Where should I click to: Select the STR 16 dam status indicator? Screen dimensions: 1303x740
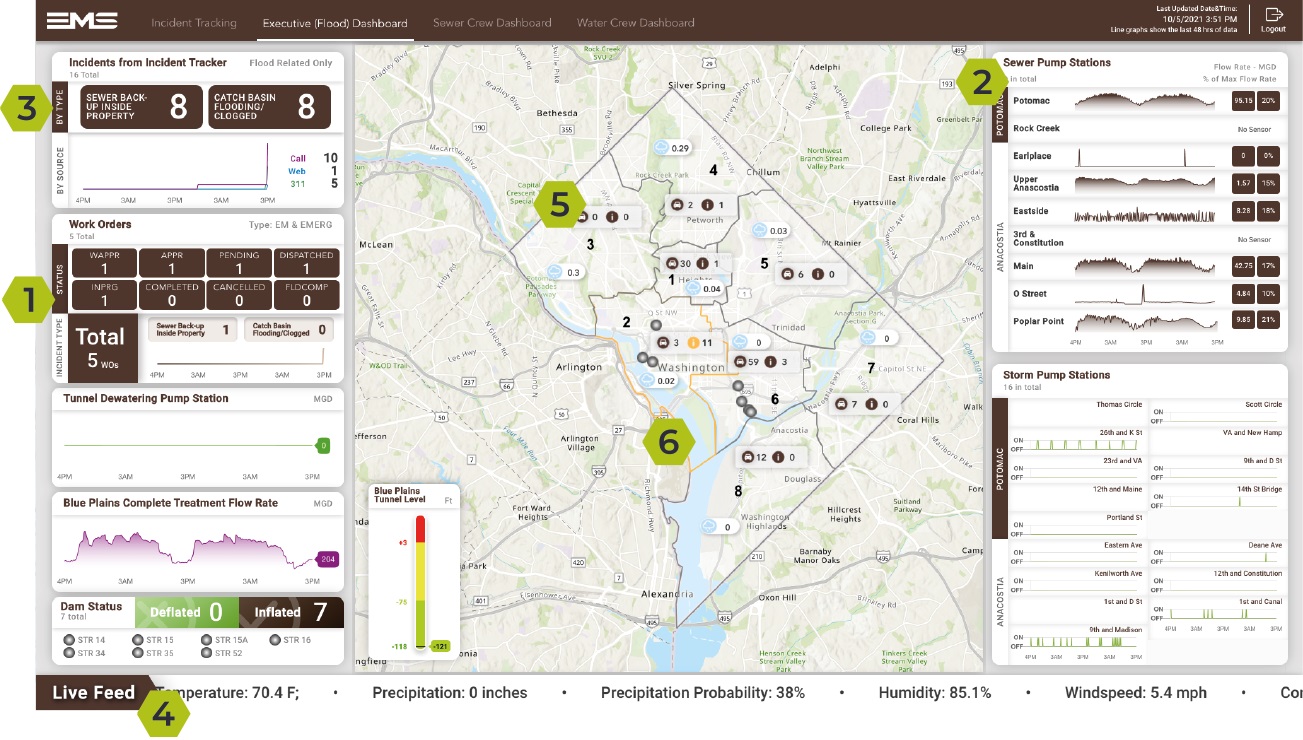pos(274,640)
